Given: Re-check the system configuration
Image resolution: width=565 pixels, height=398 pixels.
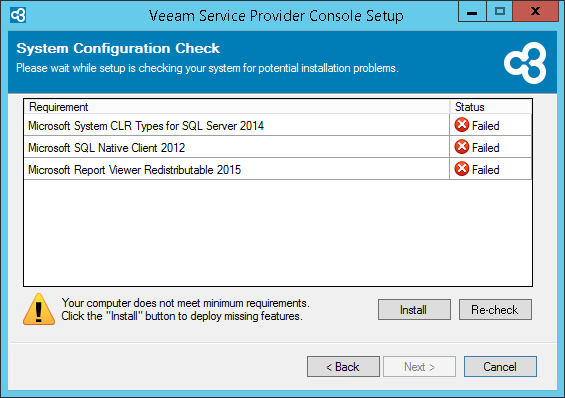Looking at the screenshot, I should click(495, 309).
